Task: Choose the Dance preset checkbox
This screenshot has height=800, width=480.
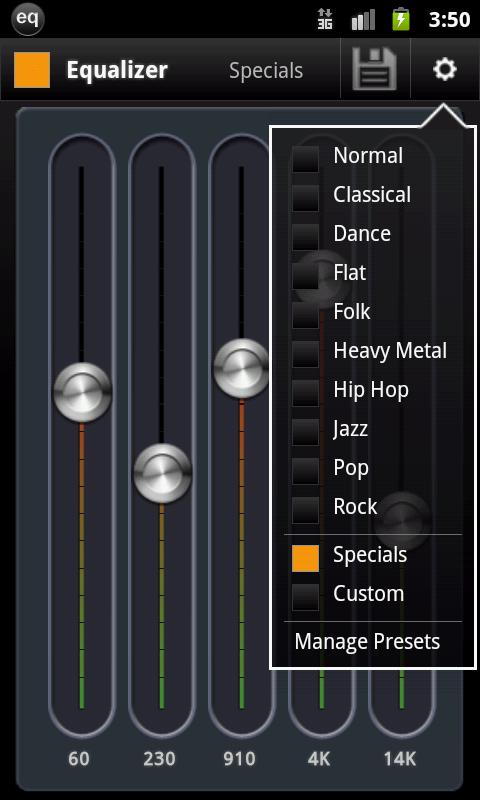Action: (x=306, y=236)
